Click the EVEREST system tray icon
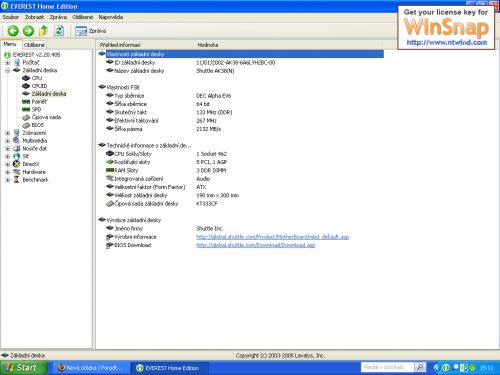500x375 pixels. pos(446,368)
